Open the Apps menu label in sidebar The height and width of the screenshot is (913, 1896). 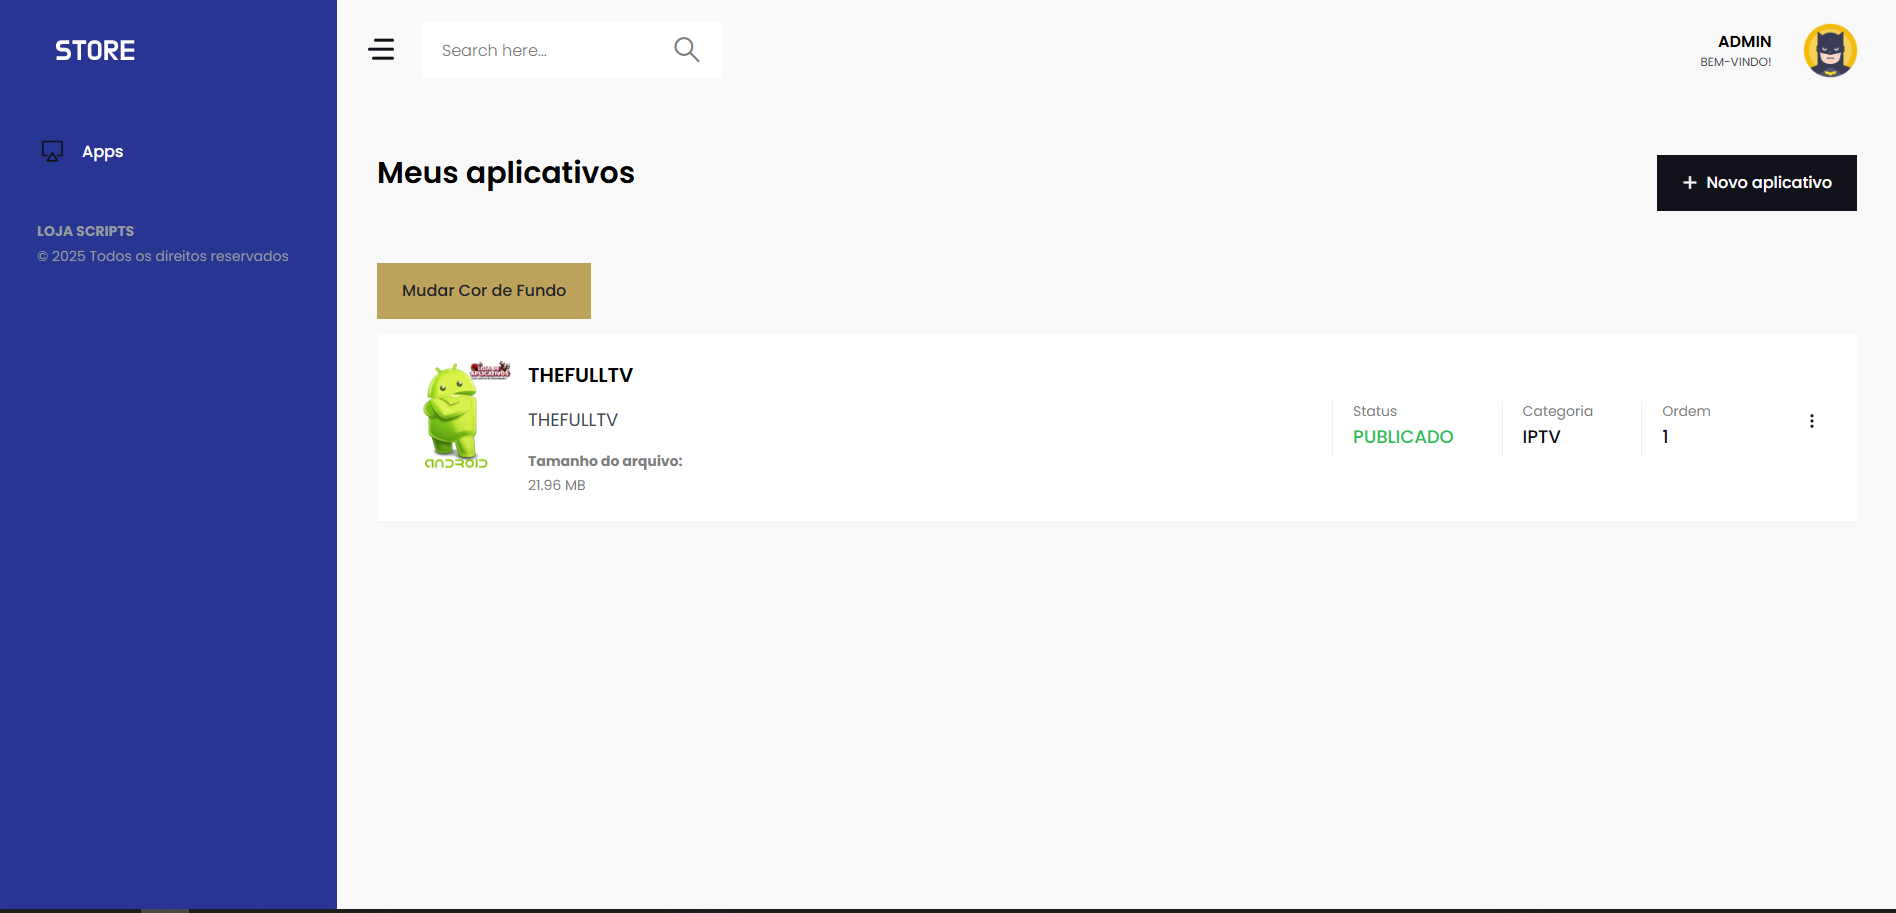[102, 152]
